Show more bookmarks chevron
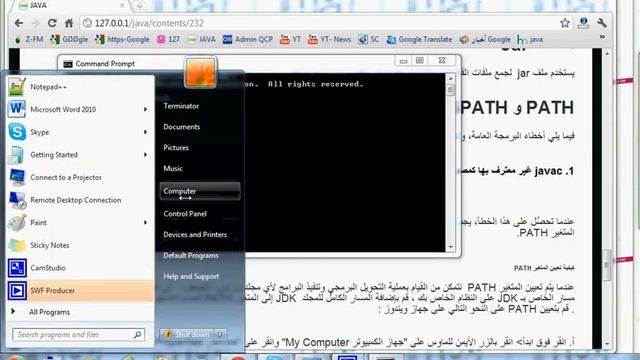Image resolution: width=640 pixels, height=360 pixels. [602, 37]
